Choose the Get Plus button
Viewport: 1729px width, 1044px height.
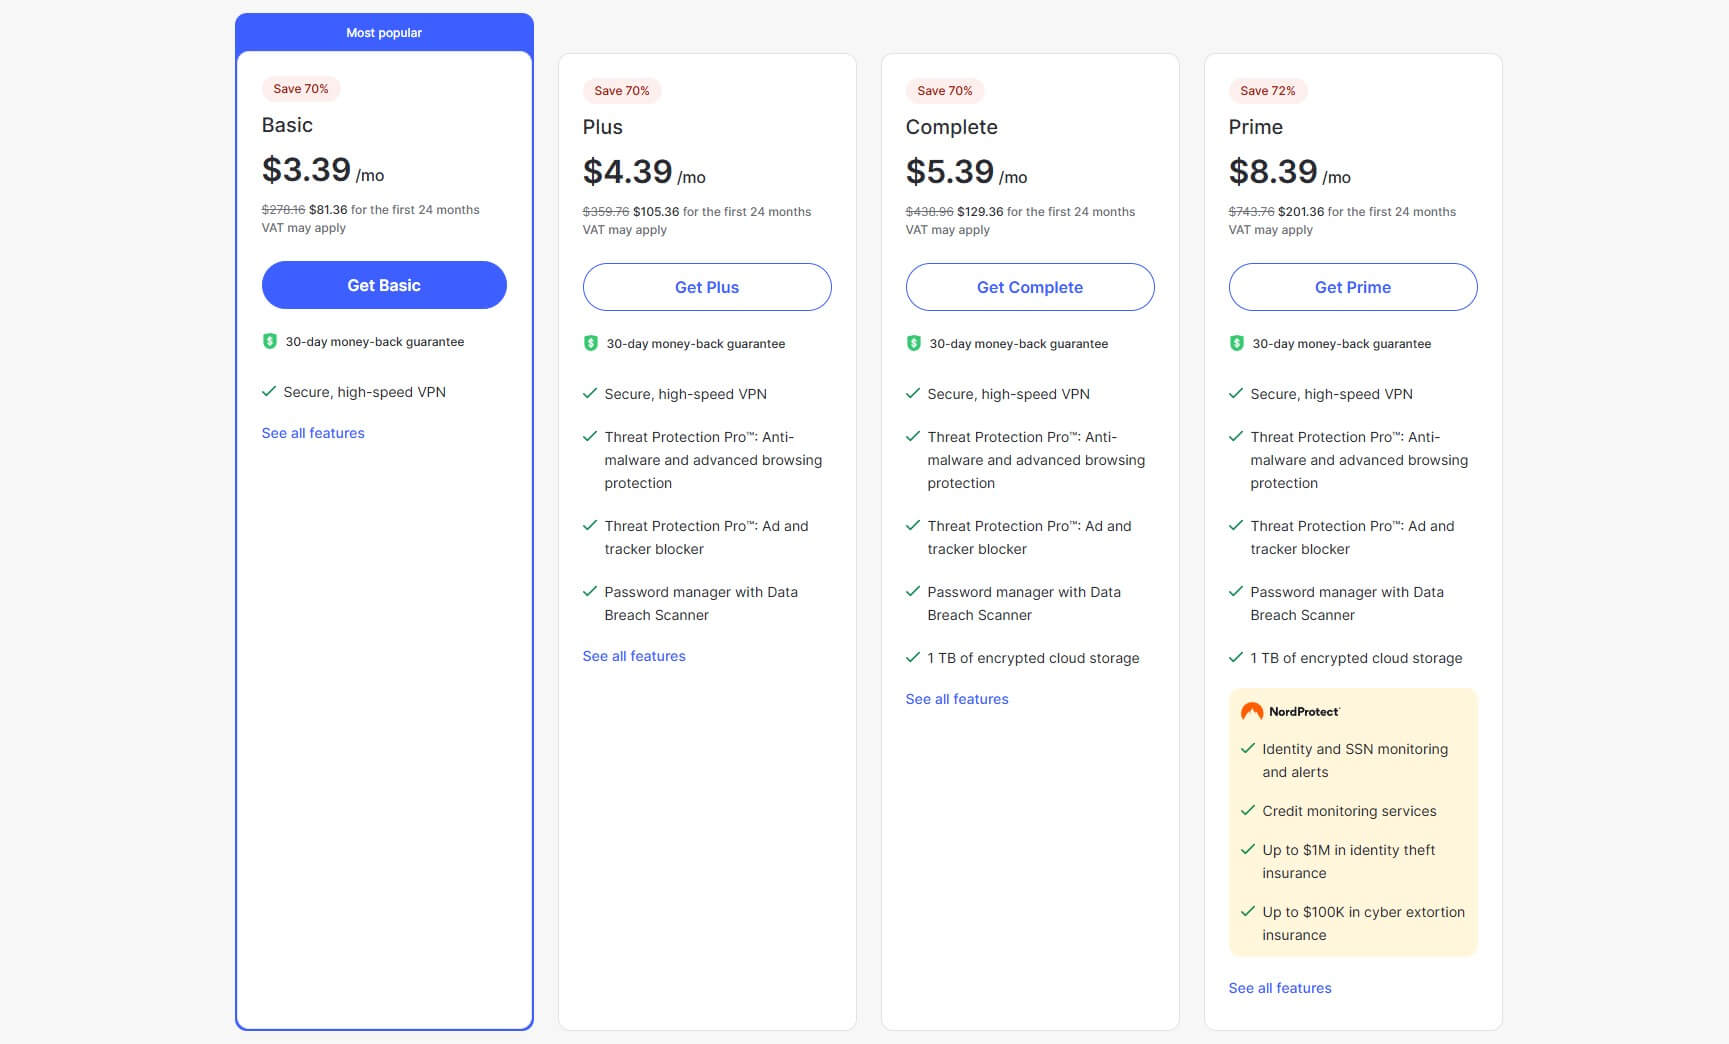click(x=707, y=287)
